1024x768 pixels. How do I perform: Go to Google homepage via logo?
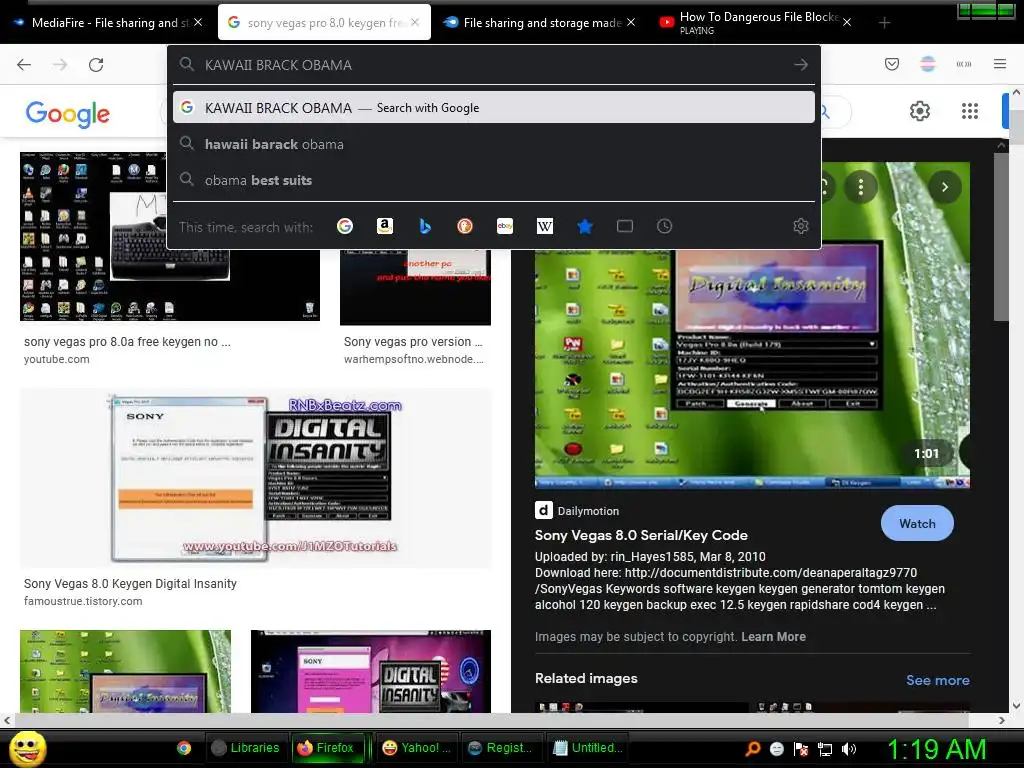[67, 113]
